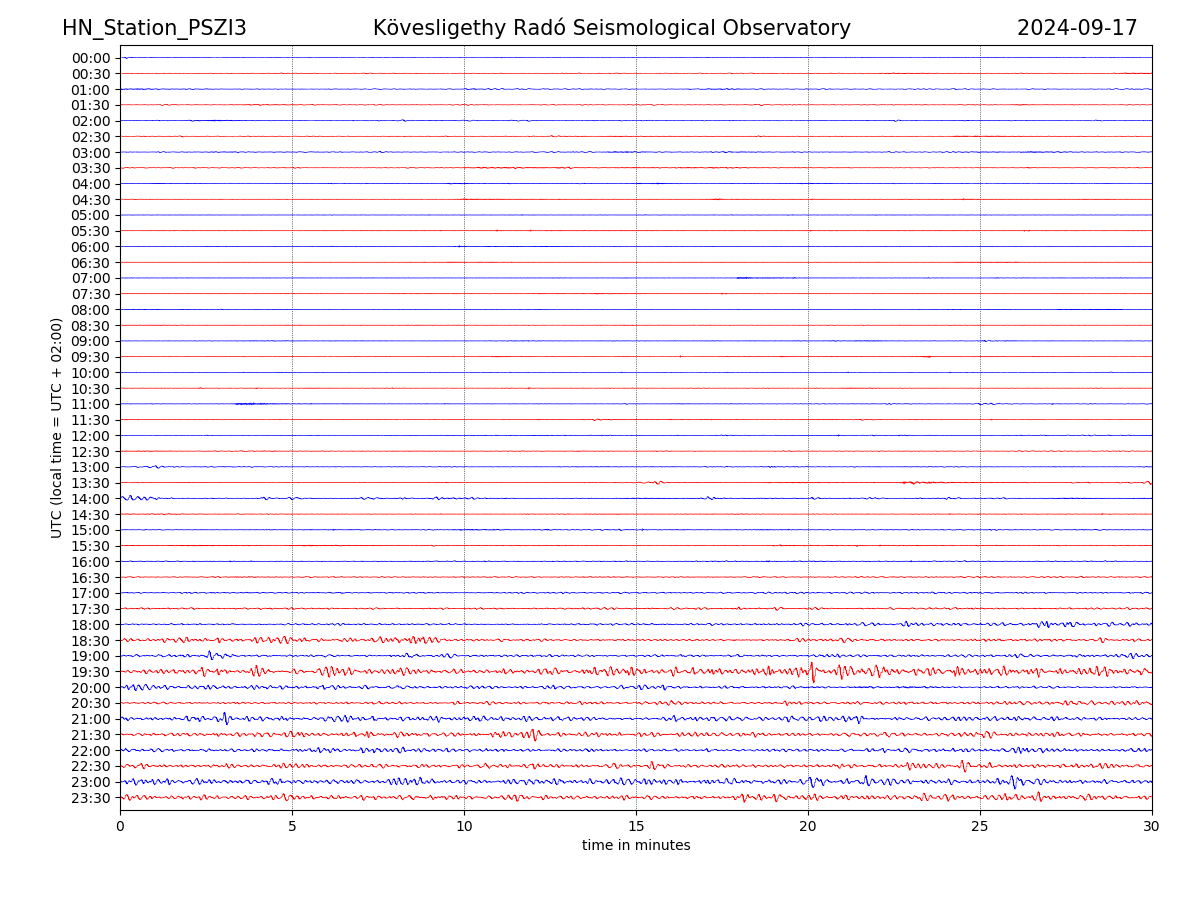Click the 19:30 row time label
This screenshot has width=1200, height=900.
91,672
